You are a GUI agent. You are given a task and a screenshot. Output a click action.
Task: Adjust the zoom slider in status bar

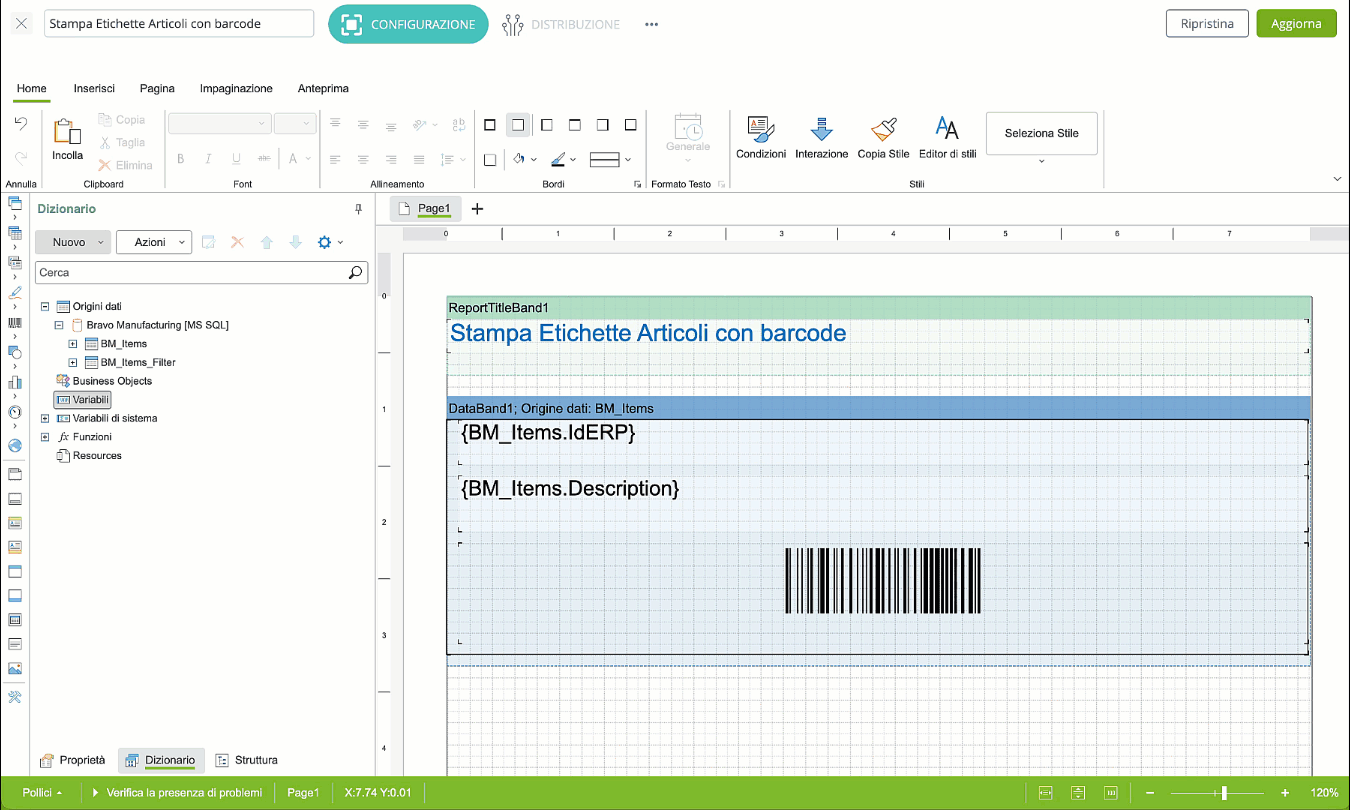pos(1223,792)
